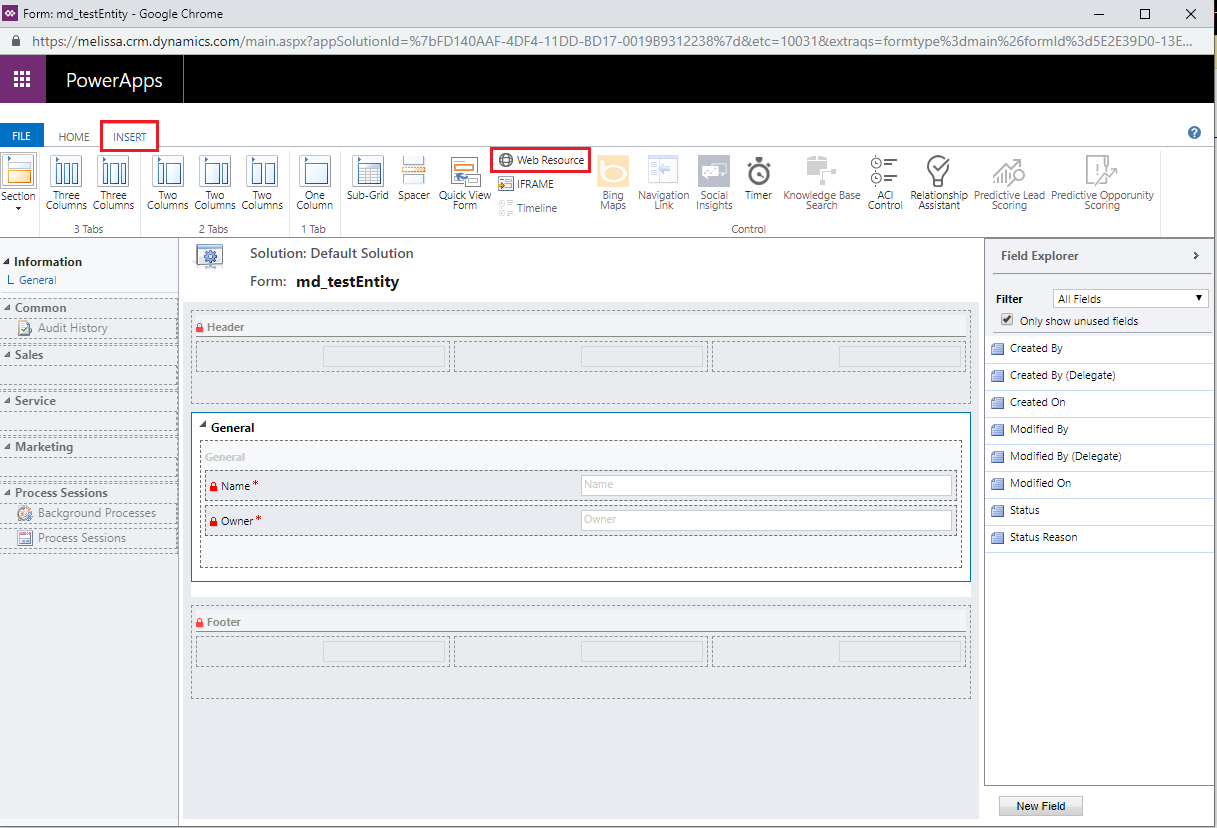Insert Predictive Lead Scoring control
Screen dimensions: 1217x828
[x=1009, y=183]
